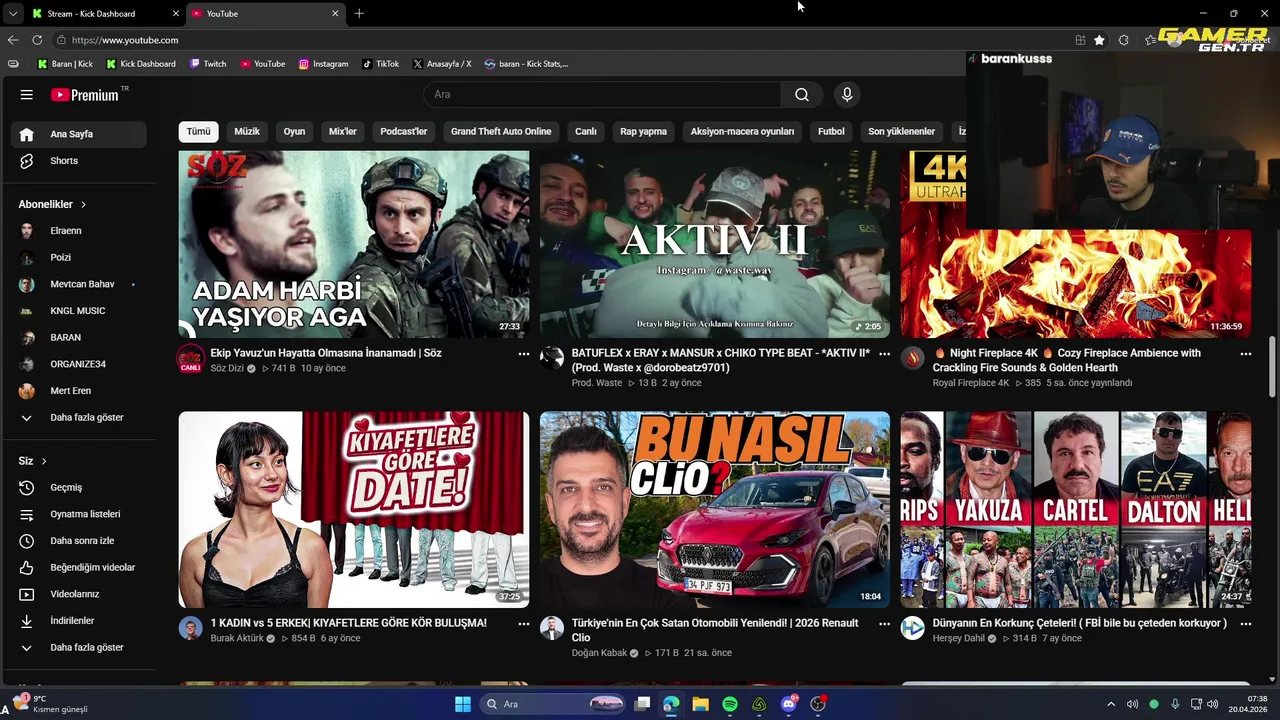Image resolution: width=1280 pixels, height=720 pixels.
Task: Click the magnifier search button
Action: tap(802, 95)
